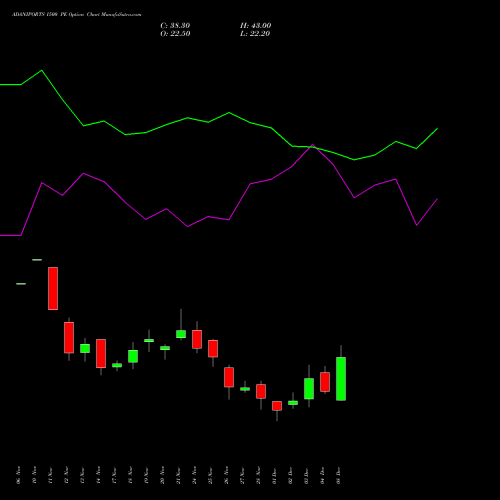Select the red candle for 28 Nov
This screenshot has height=500, width=500.
click(x=261, y=391)
